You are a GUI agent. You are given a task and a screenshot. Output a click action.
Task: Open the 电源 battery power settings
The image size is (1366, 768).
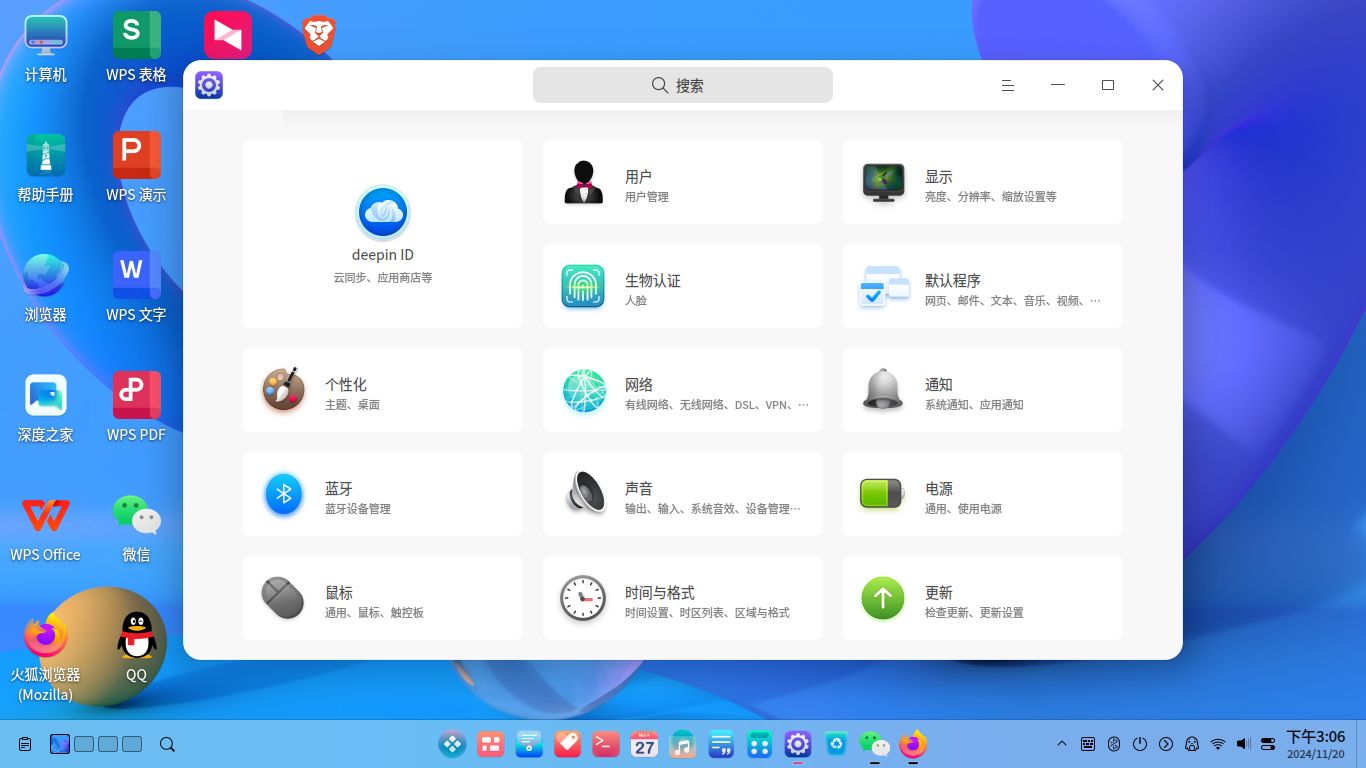(x=982, y=494)
